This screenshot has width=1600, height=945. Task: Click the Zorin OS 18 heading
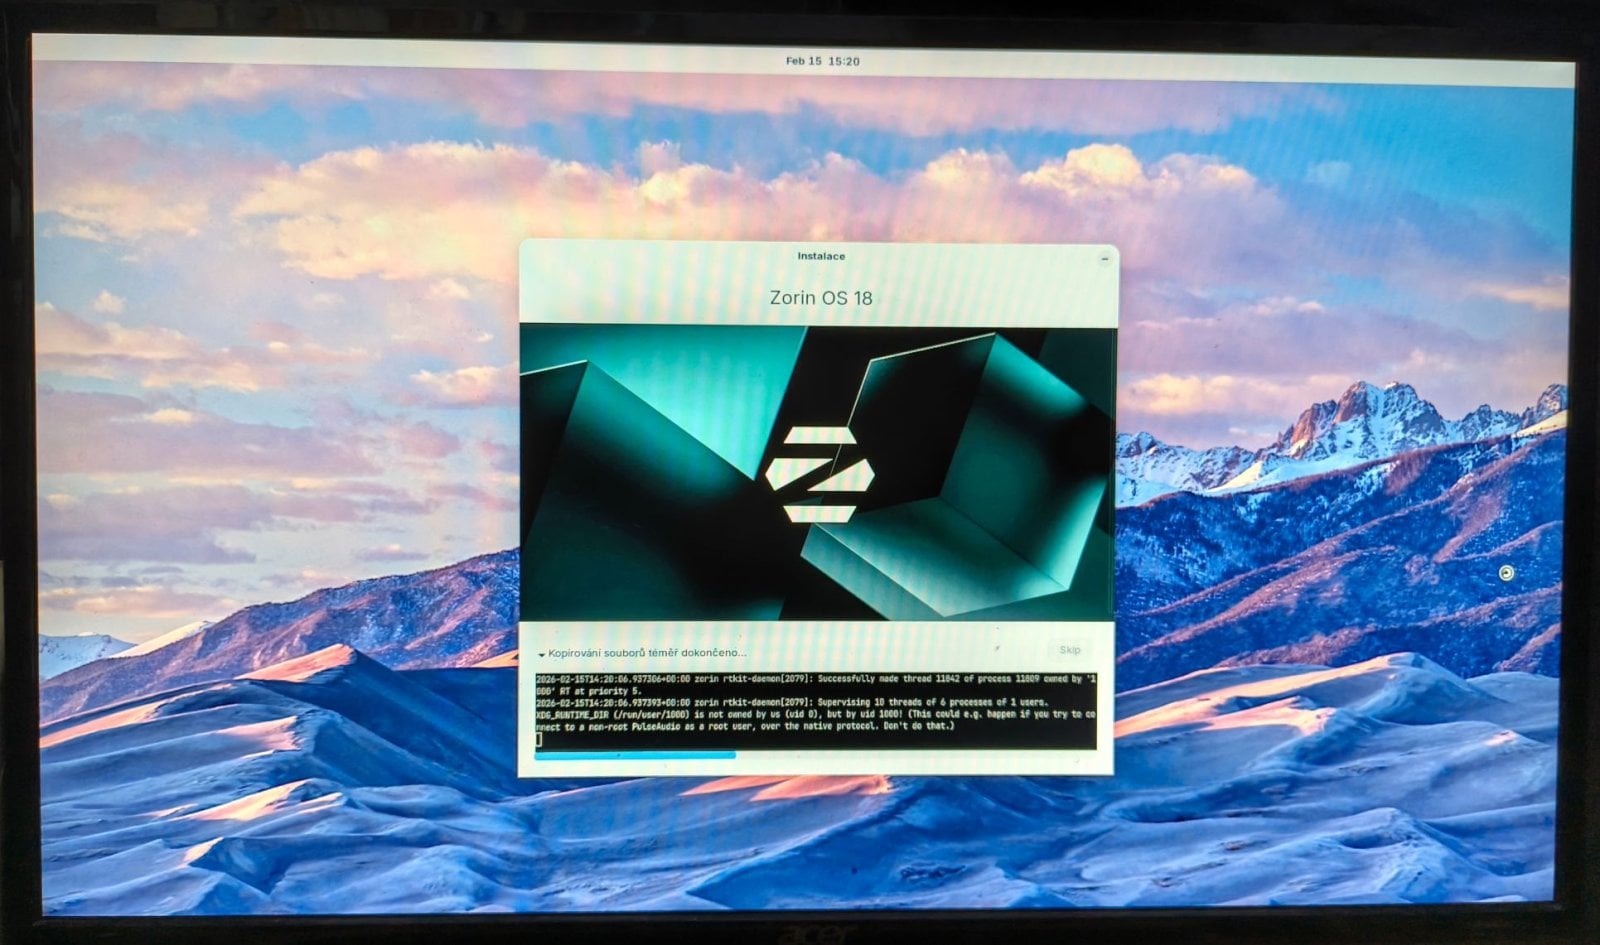click(821, 297)
